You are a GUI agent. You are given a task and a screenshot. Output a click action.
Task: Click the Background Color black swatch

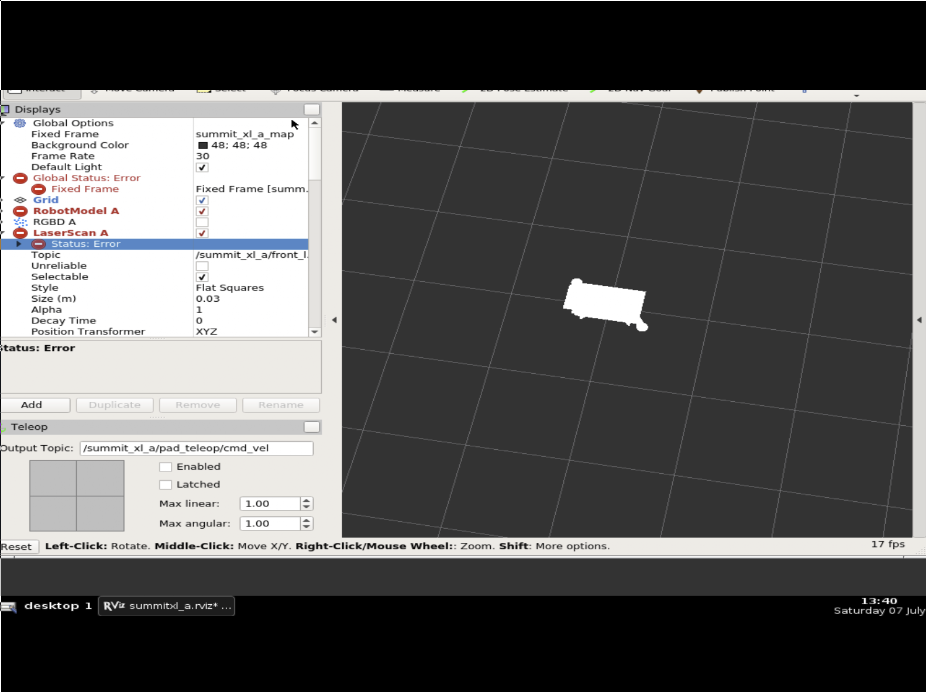(x=203, y=145)
